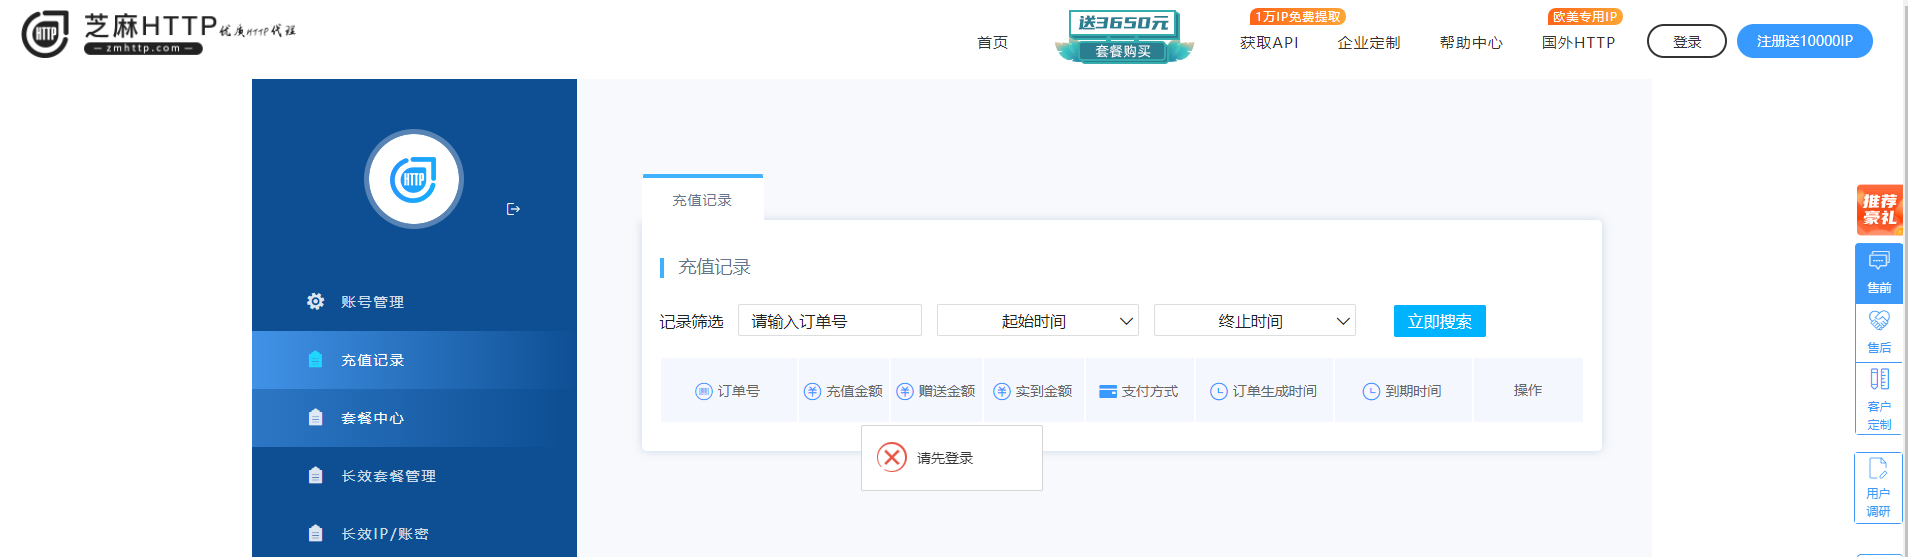Switch to the 充值记录 tab
Image resolution: width=1908 pixels, height=557 pixels.
click(702, 200)
